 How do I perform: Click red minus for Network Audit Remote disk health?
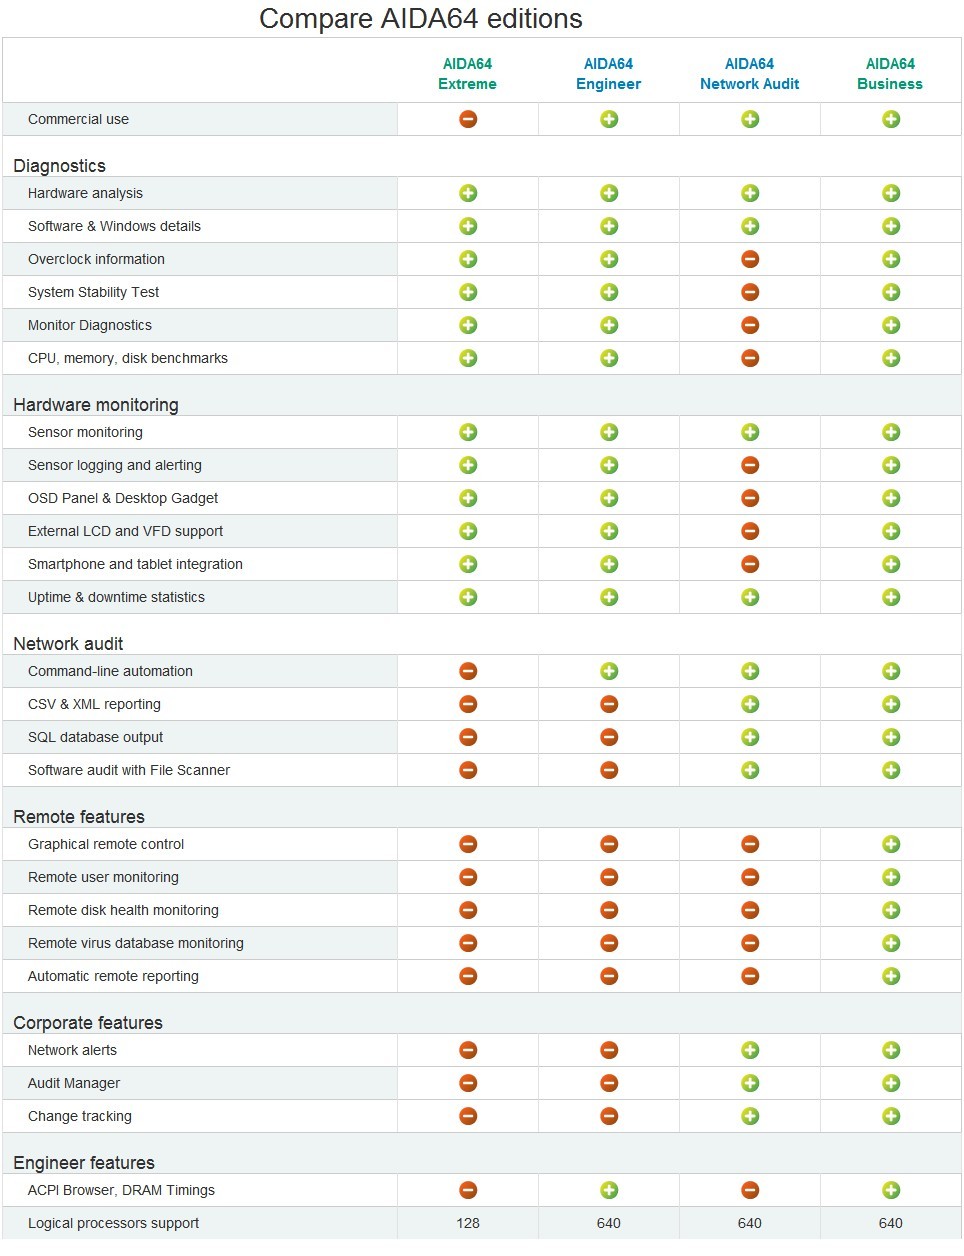point(750,910)
